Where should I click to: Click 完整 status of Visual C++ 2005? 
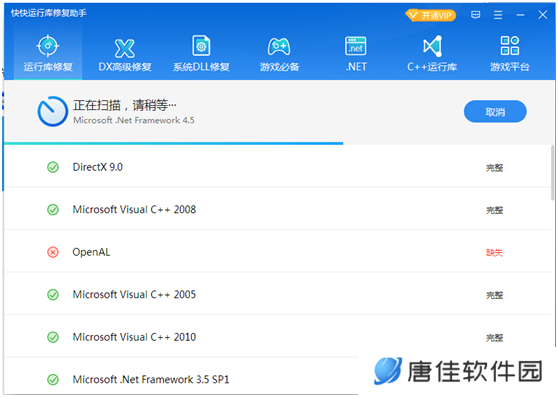[494, 295]
